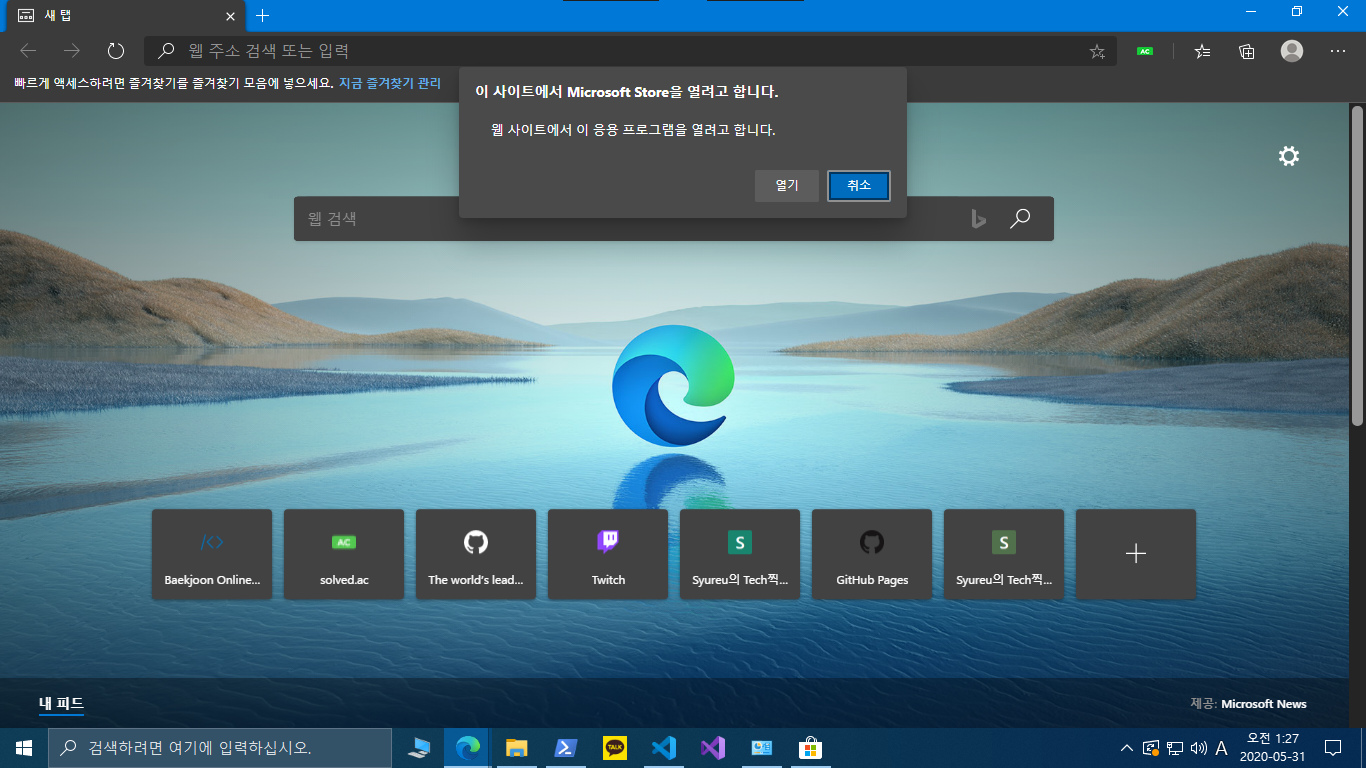
Task: Open page settings gear icon
Action: (x=1289, y=156)
